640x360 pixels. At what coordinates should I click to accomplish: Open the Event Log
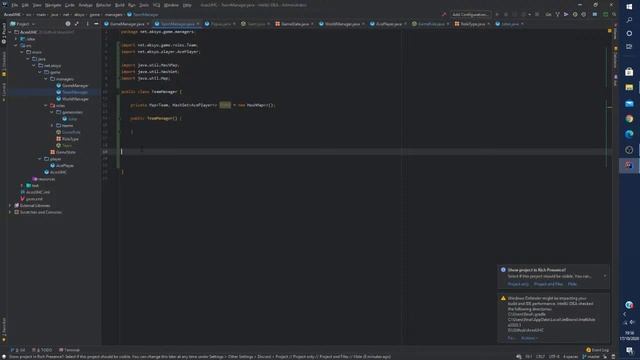[x=598, y=350]
